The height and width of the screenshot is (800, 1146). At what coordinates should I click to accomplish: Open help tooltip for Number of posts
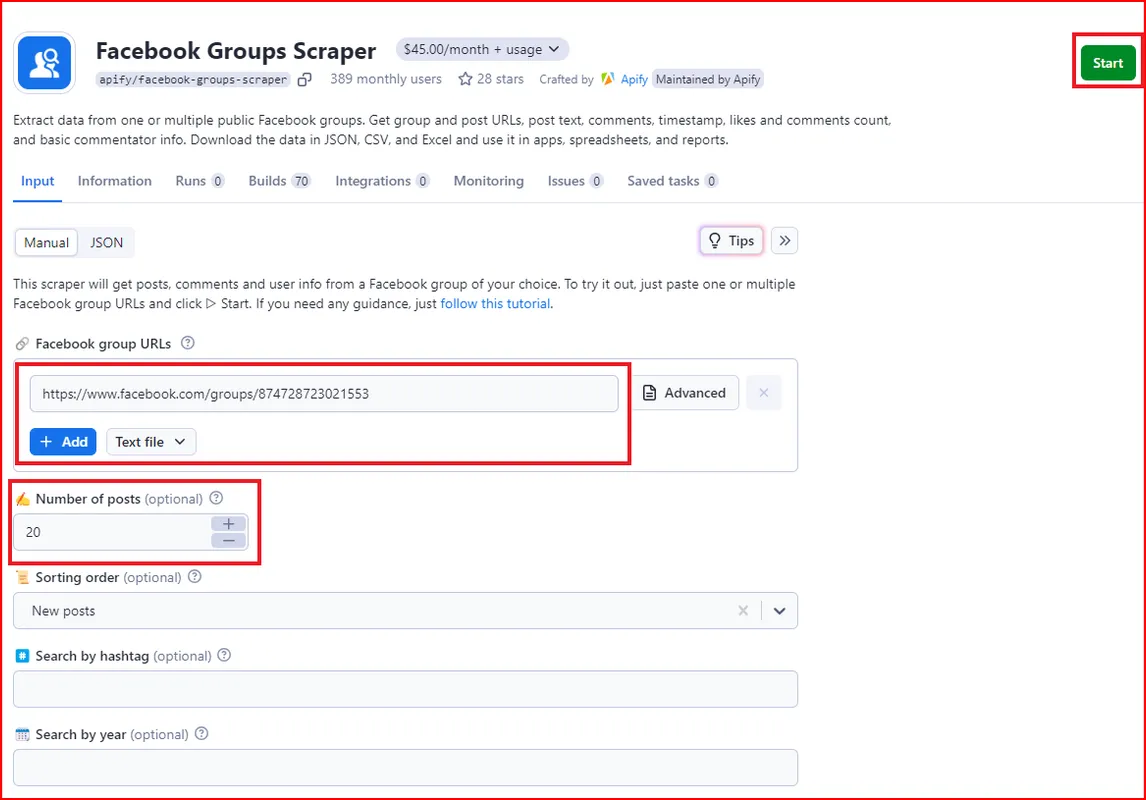pos(216,498)
